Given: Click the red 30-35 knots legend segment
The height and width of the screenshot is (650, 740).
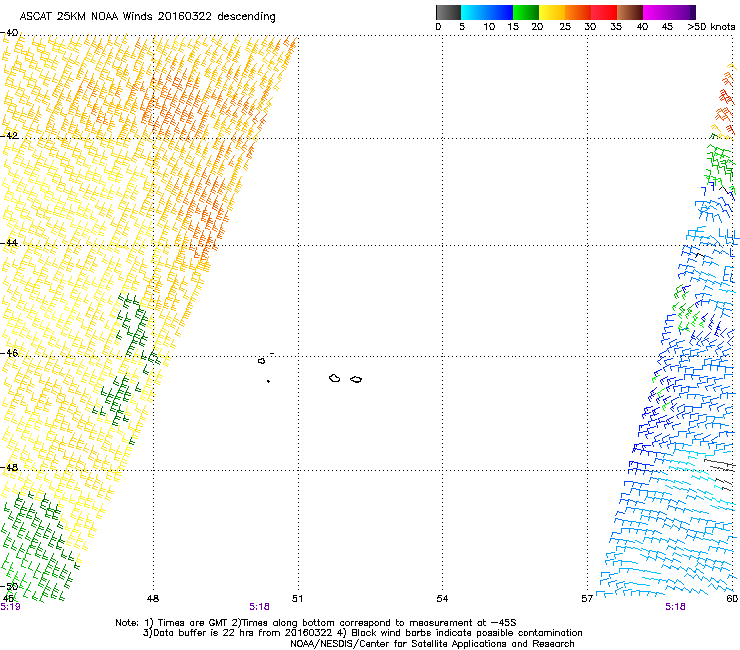Looking at the screenshot, I should pyautogui.click(x=604, y=12).
